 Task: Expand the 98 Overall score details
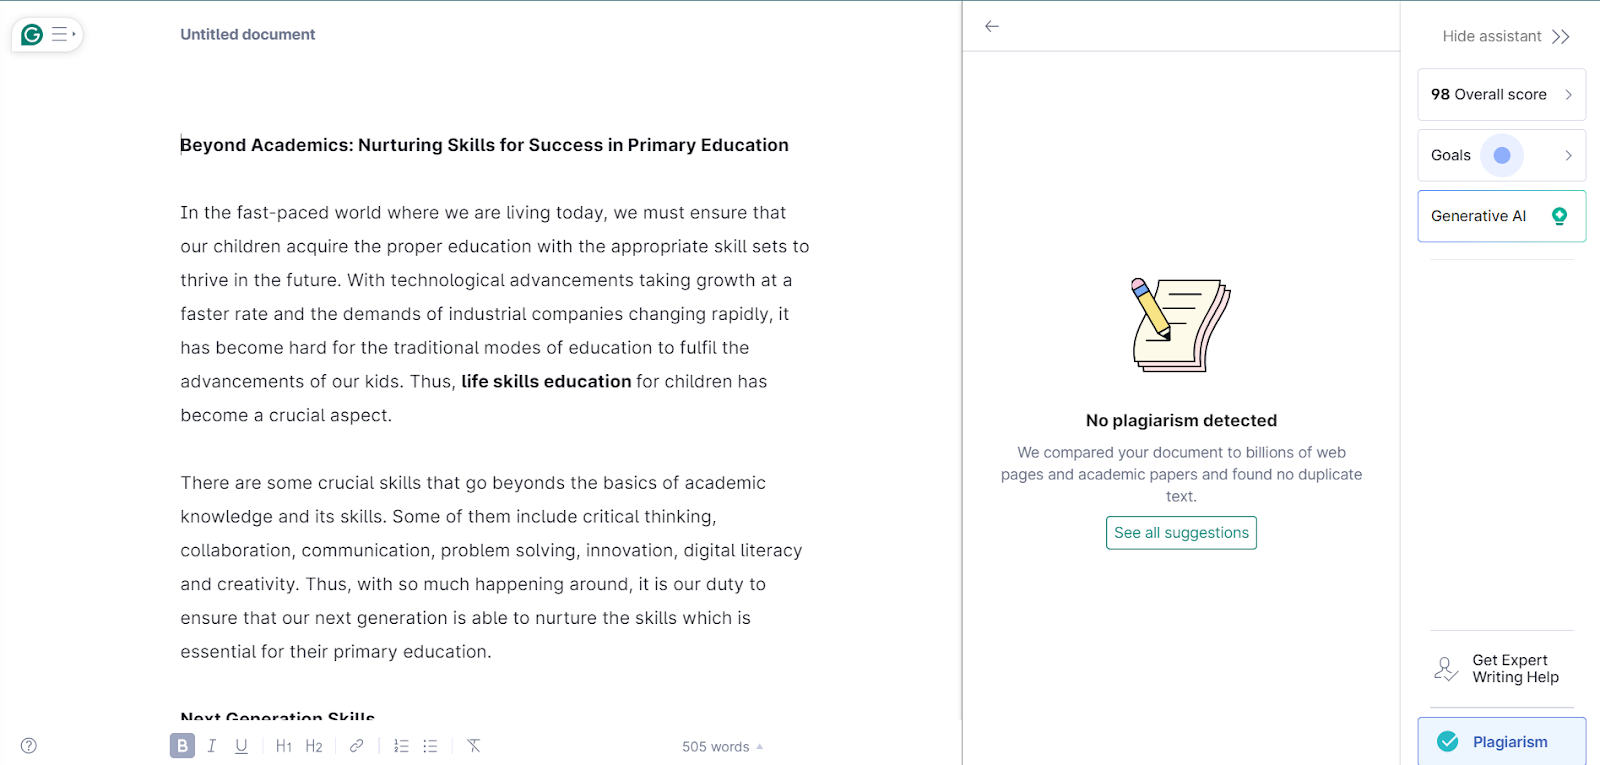tap(1500, 94)
